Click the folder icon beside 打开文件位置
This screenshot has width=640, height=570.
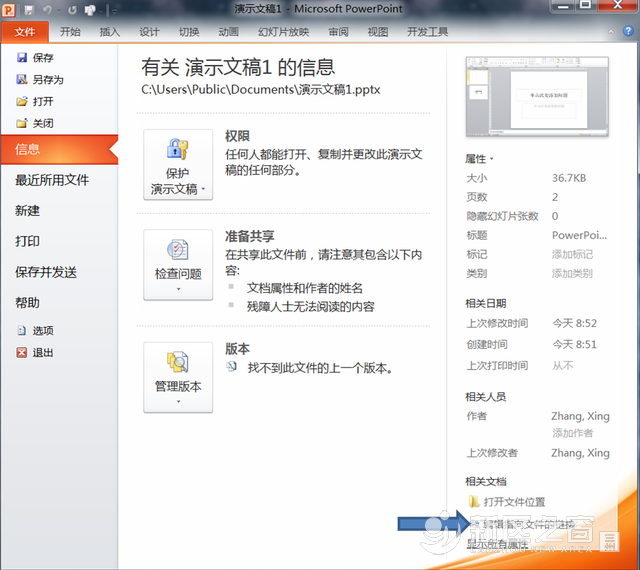pyautogui.click(x=473, y=502)
